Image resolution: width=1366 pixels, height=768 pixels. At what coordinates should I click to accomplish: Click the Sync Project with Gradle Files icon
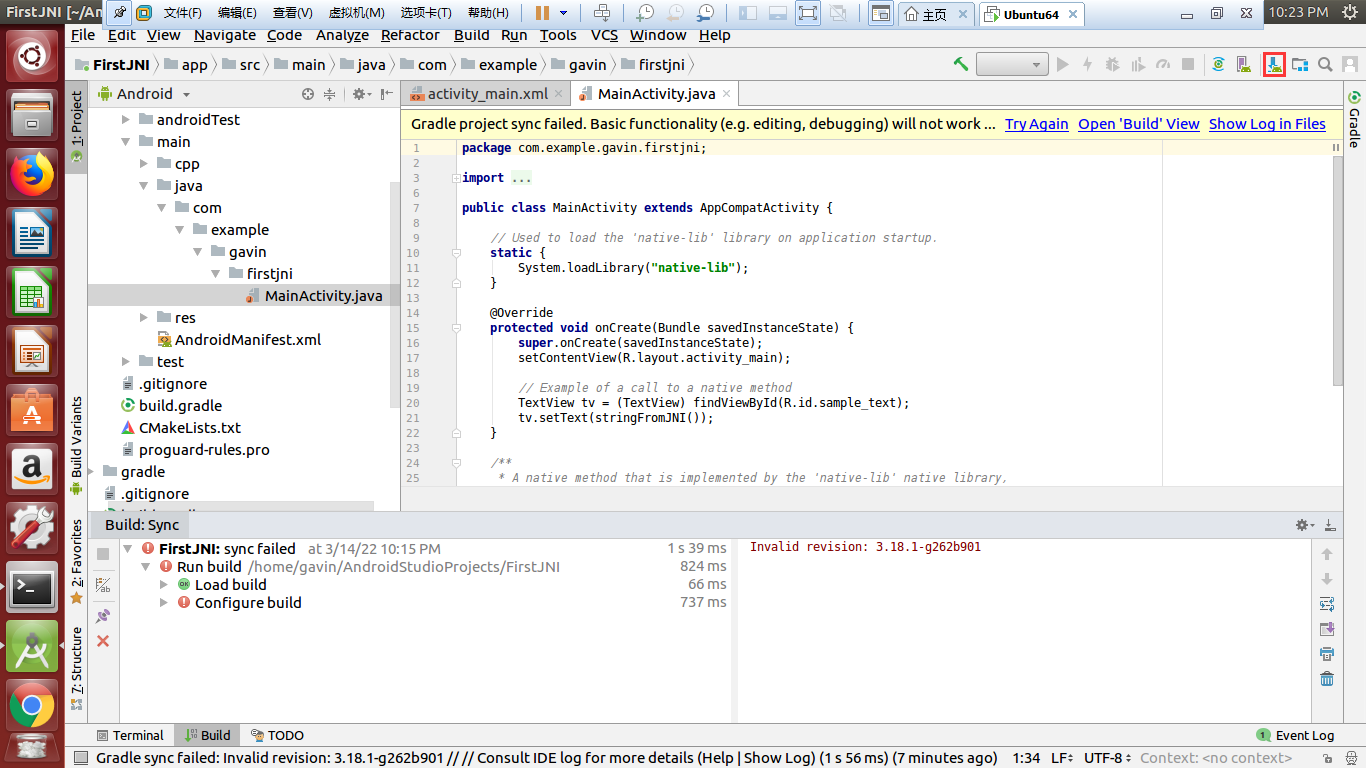click(1218, 64)
